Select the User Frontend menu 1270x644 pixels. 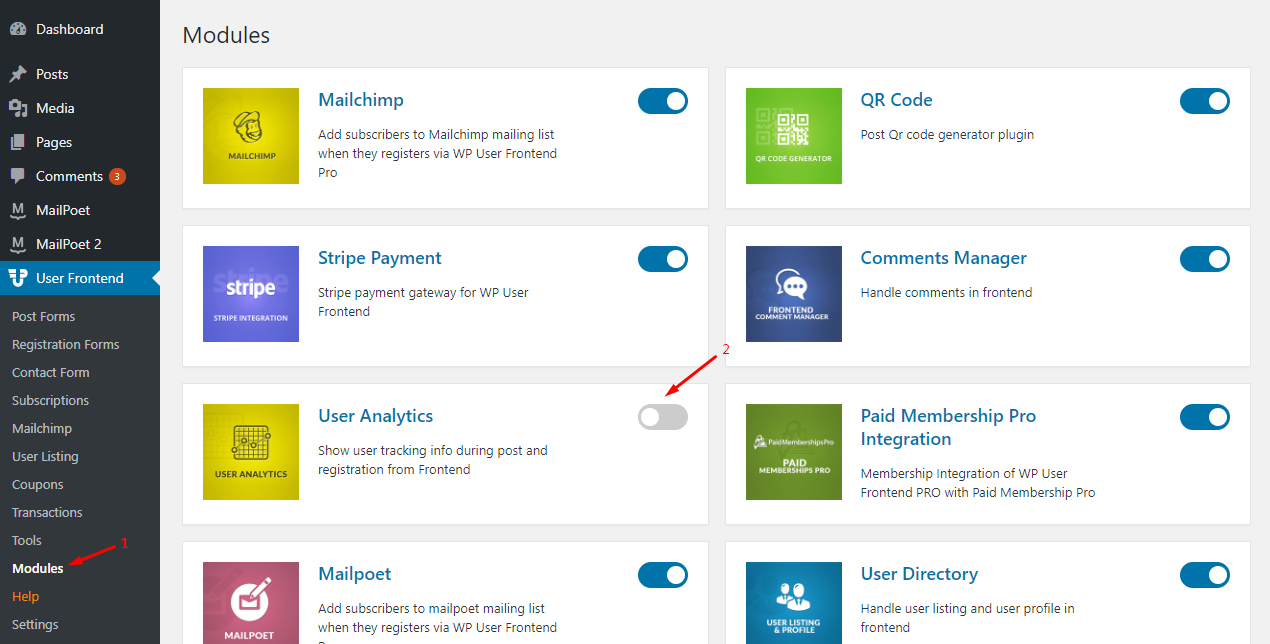pyautogui.click(x=80, y=278)
